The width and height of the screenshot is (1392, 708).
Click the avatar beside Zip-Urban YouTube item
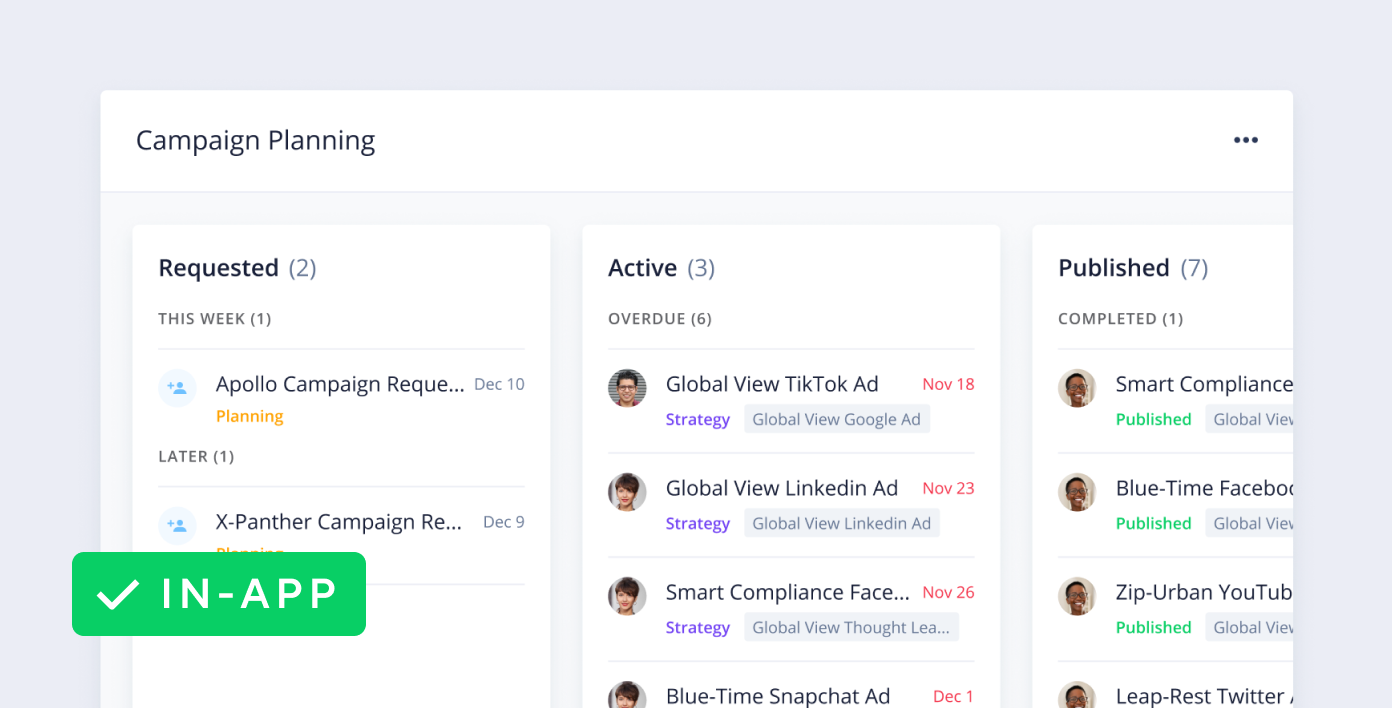tap(1077, 596)
